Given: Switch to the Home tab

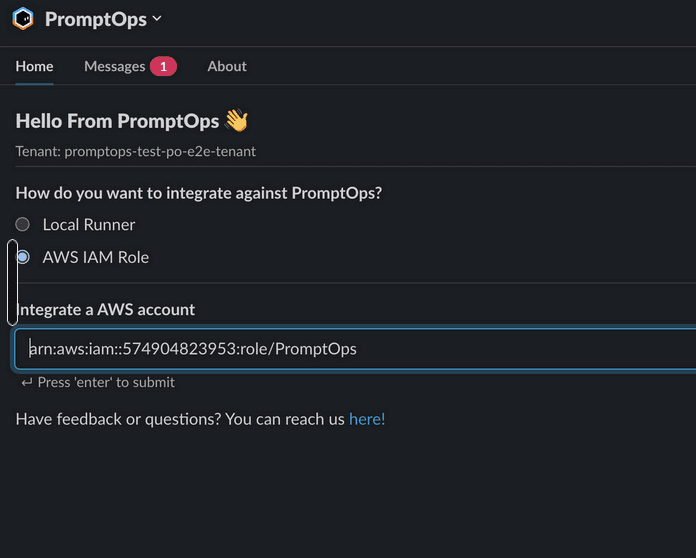Looking at the screenshot, I should 34,66.
